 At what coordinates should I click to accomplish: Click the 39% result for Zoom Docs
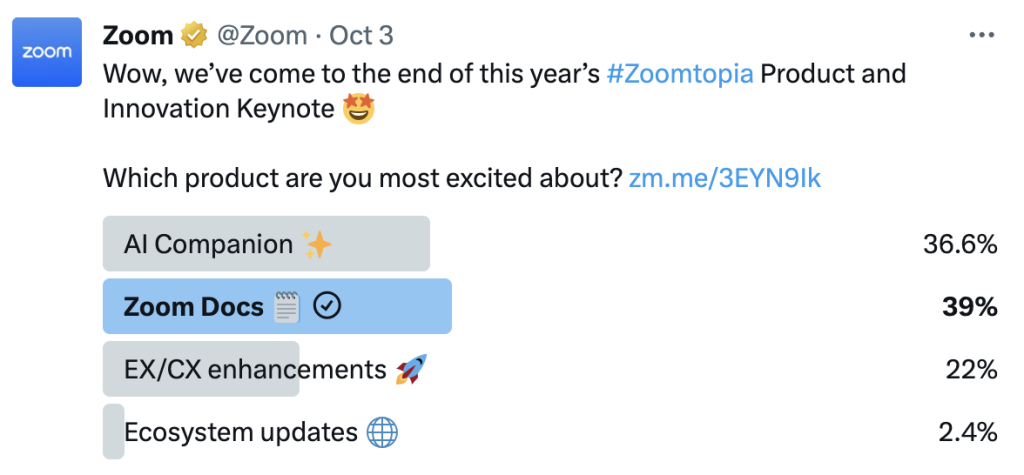click(x=969, y=307)
